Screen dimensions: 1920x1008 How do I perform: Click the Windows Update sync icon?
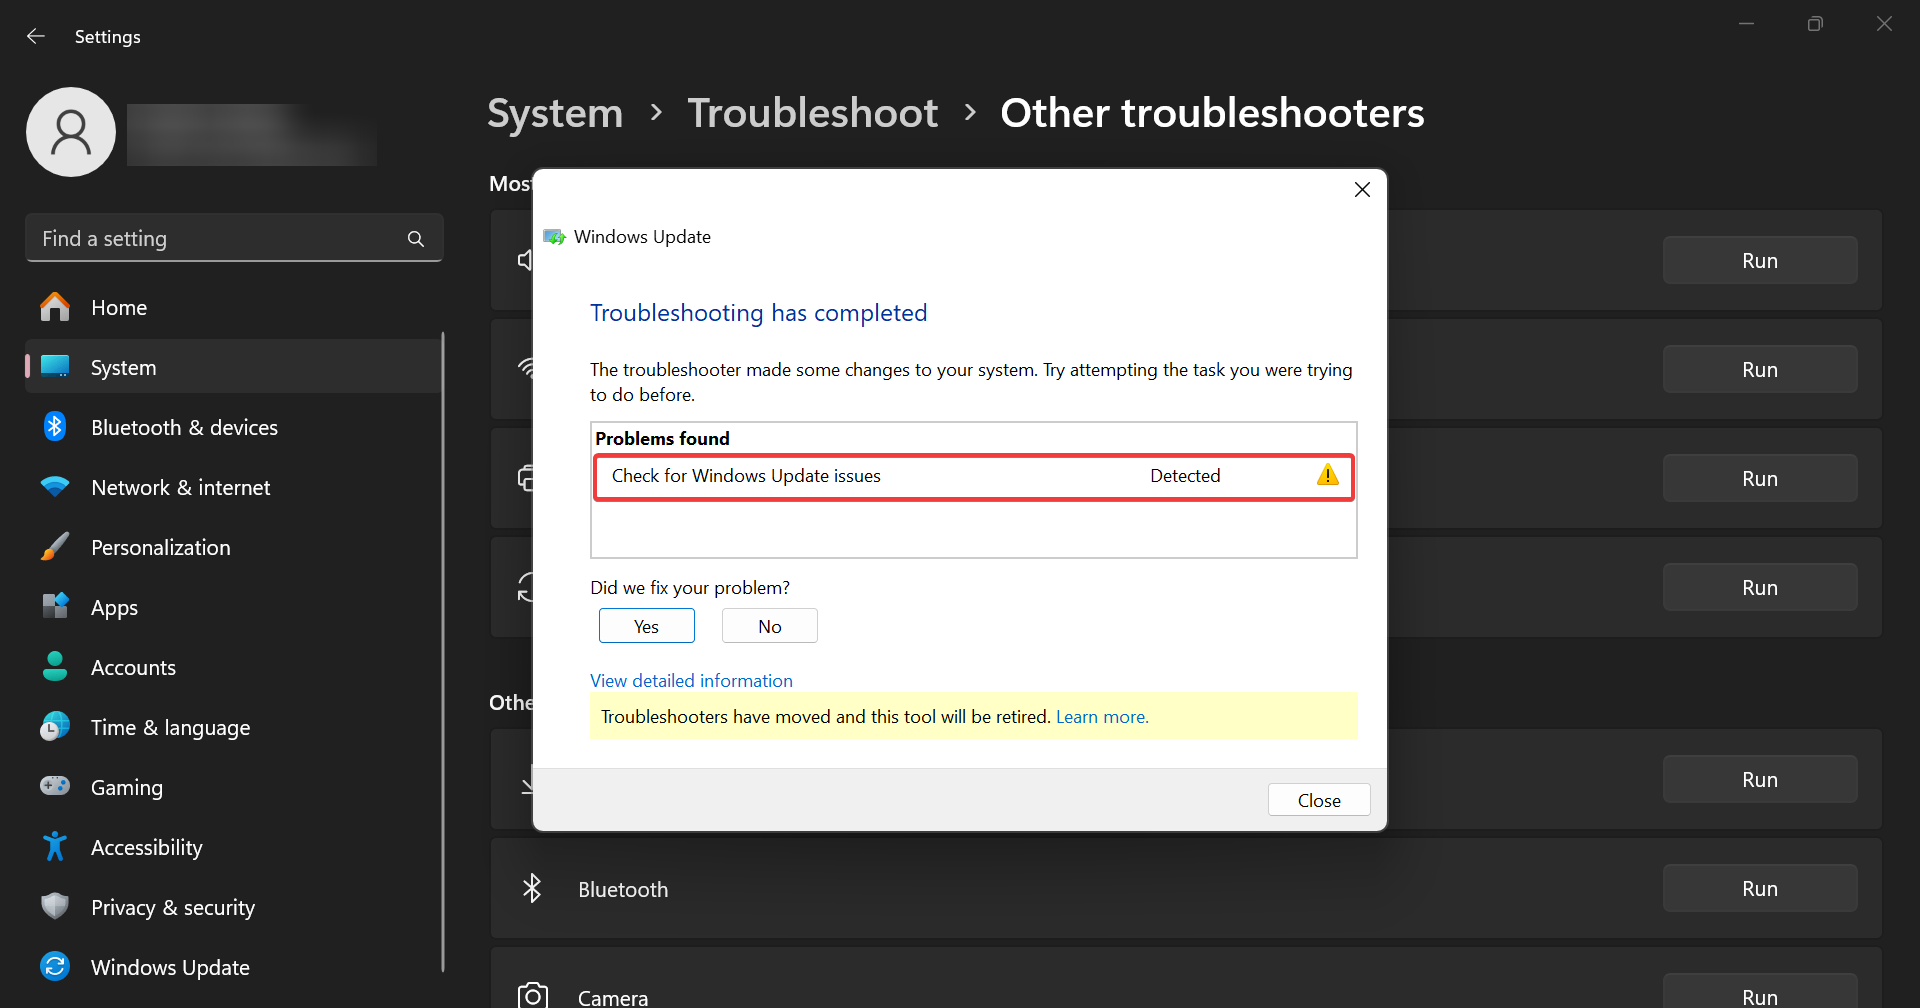(55, 967)
